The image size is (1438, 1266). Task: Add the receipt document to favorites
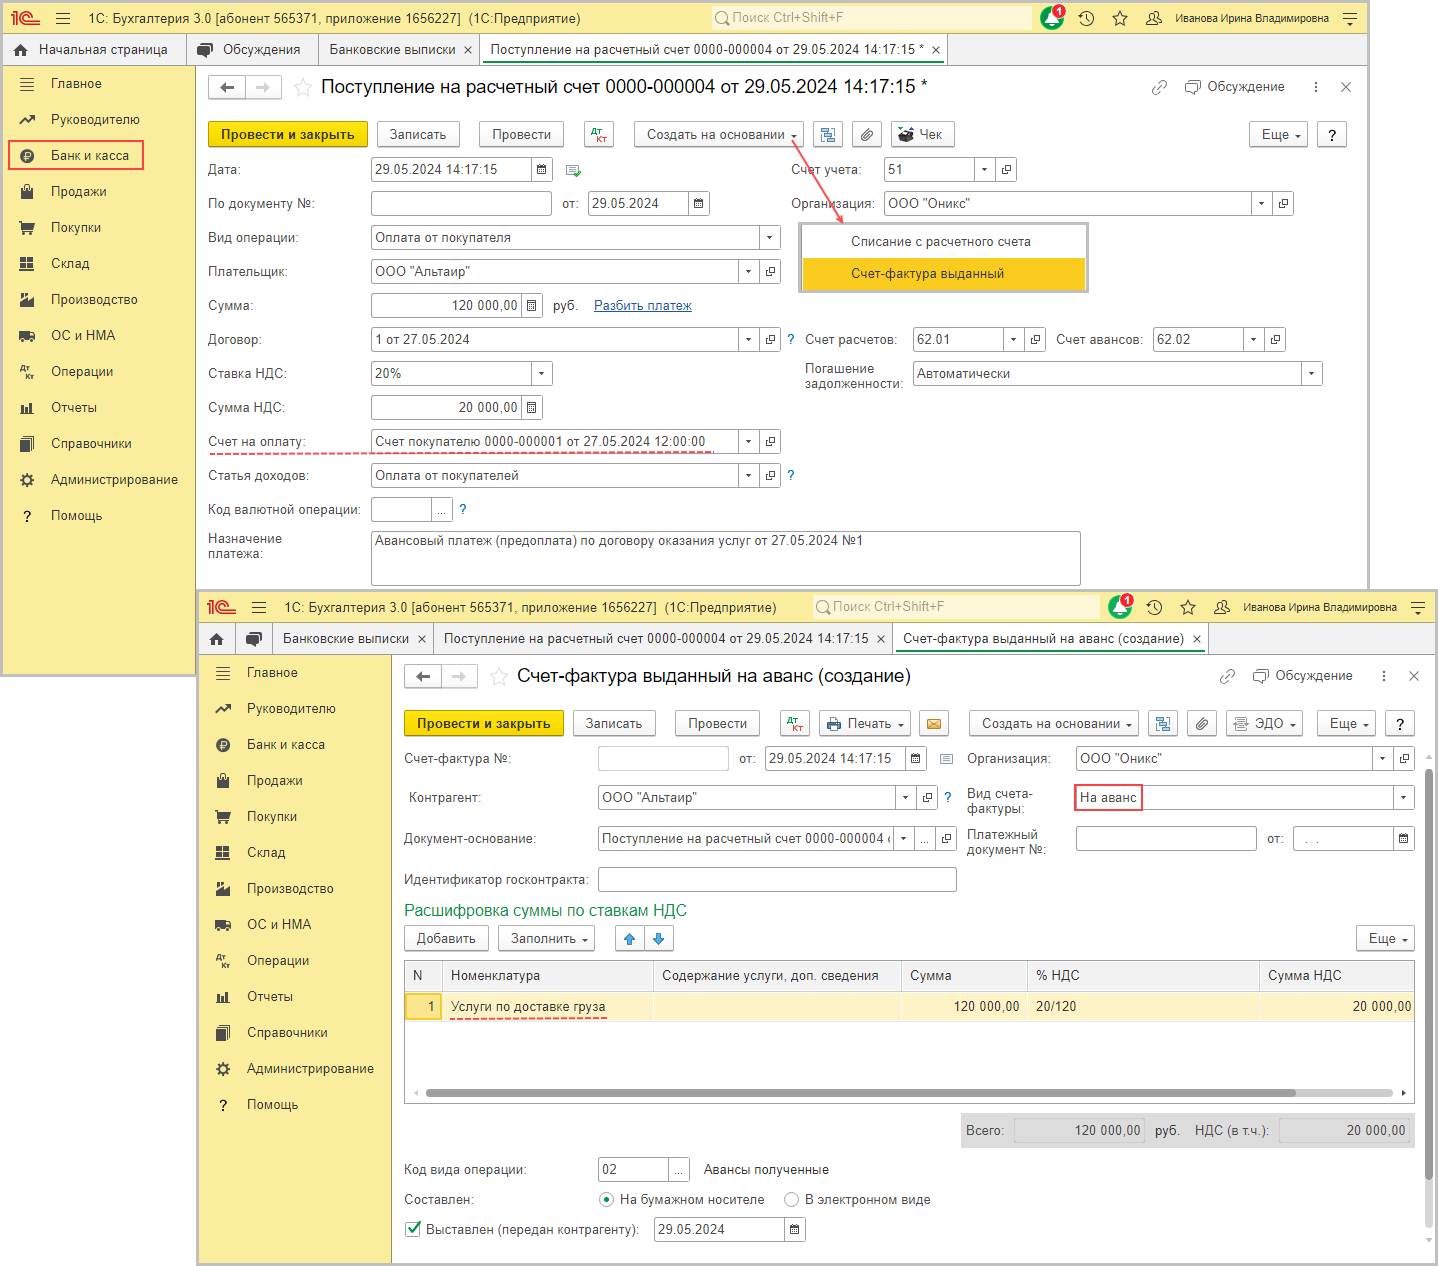tap(302, 88)
